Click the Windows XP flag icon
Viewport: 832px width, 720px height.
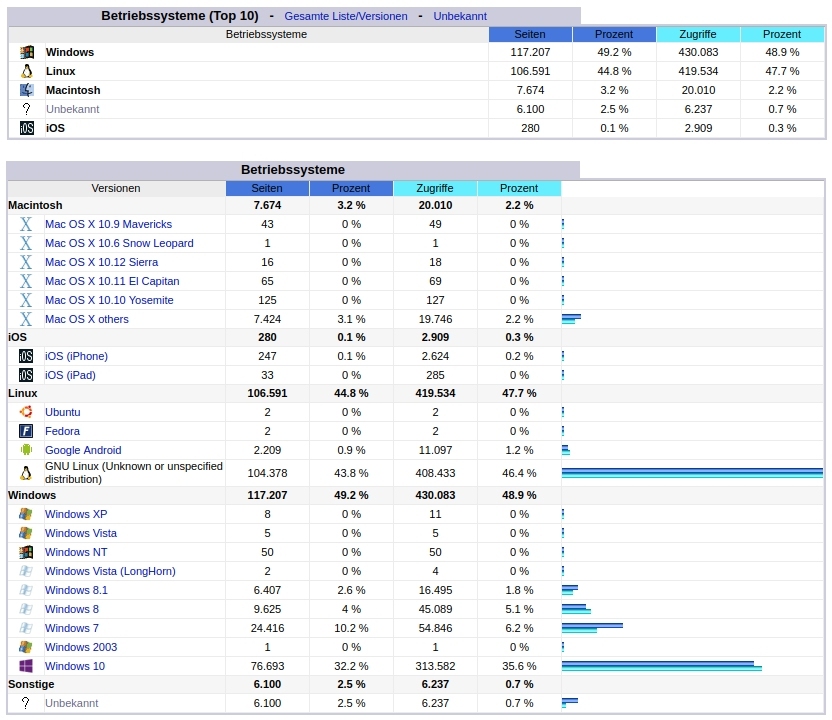[x=25, y=514]
